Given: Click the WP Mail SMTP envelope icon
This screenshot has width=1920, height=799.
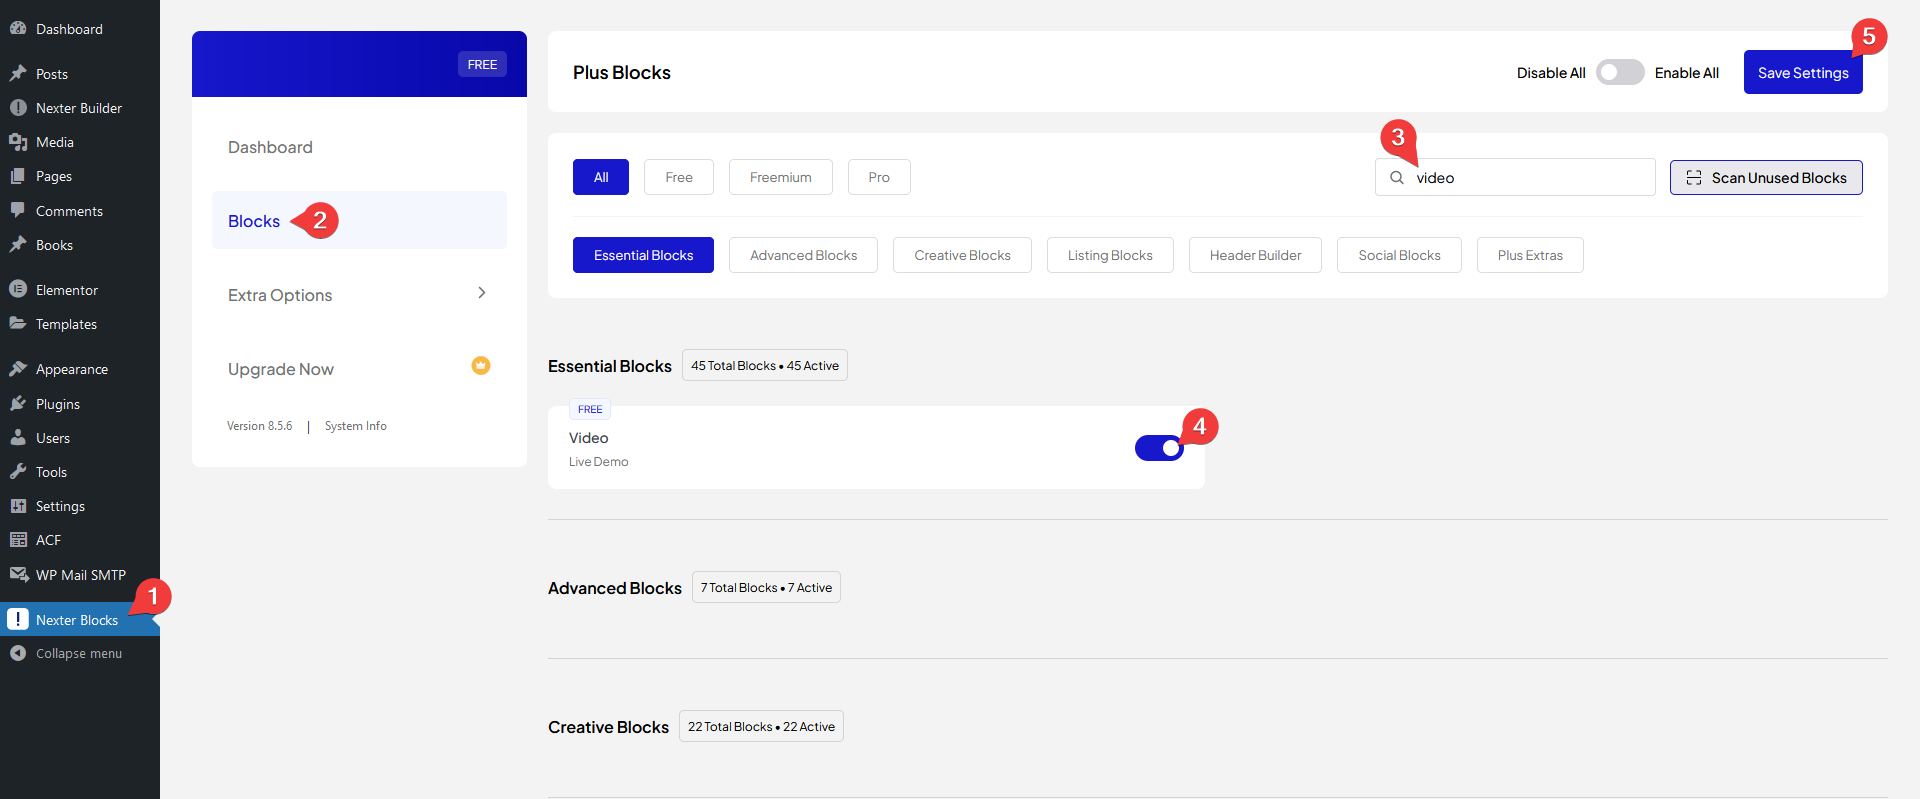Looking at the screenshot, I should (18, 575).
